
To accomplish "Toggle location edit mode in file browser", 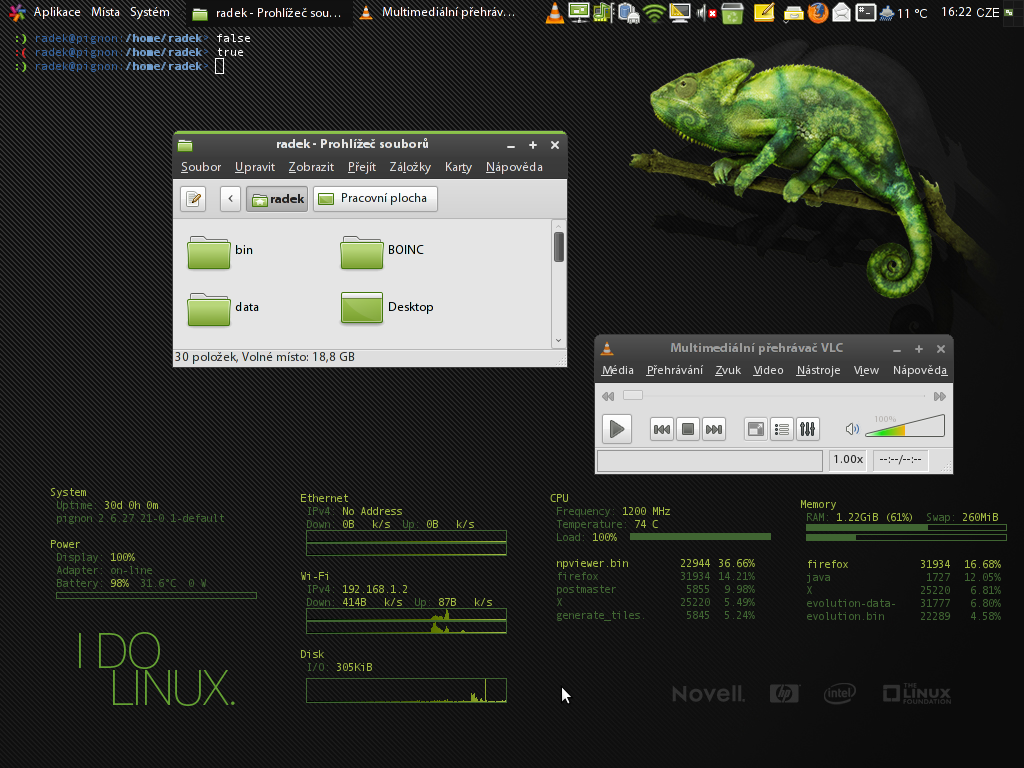I will [x=193, y=199].
